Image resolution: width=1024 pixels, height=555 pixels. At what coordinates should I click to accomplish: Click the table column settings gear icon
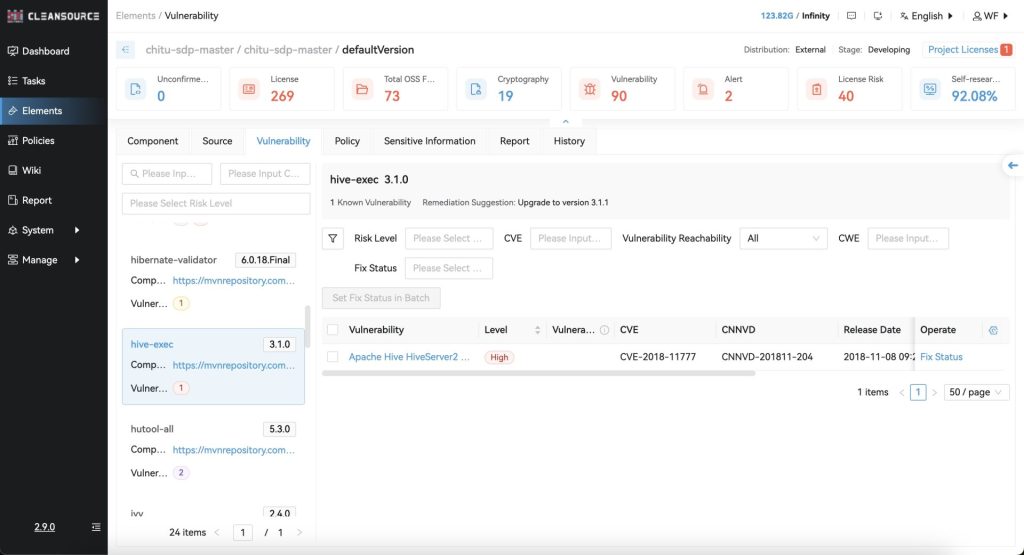tap(992, 330)
